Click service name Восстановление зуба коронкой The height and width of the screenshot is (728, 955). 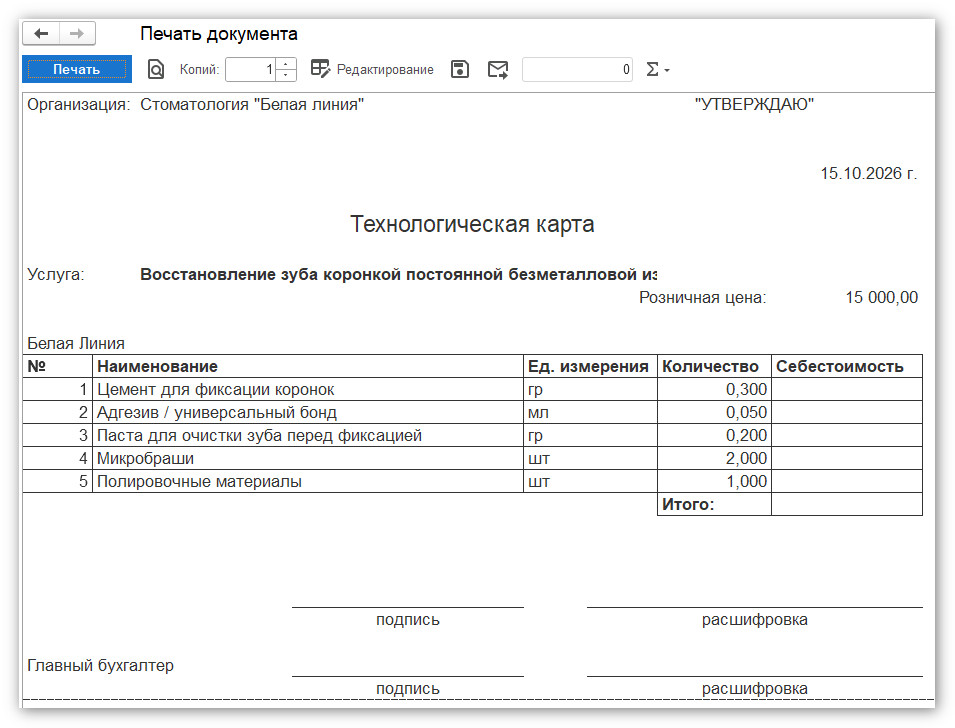pyautogui.click(x=398, y=275)
